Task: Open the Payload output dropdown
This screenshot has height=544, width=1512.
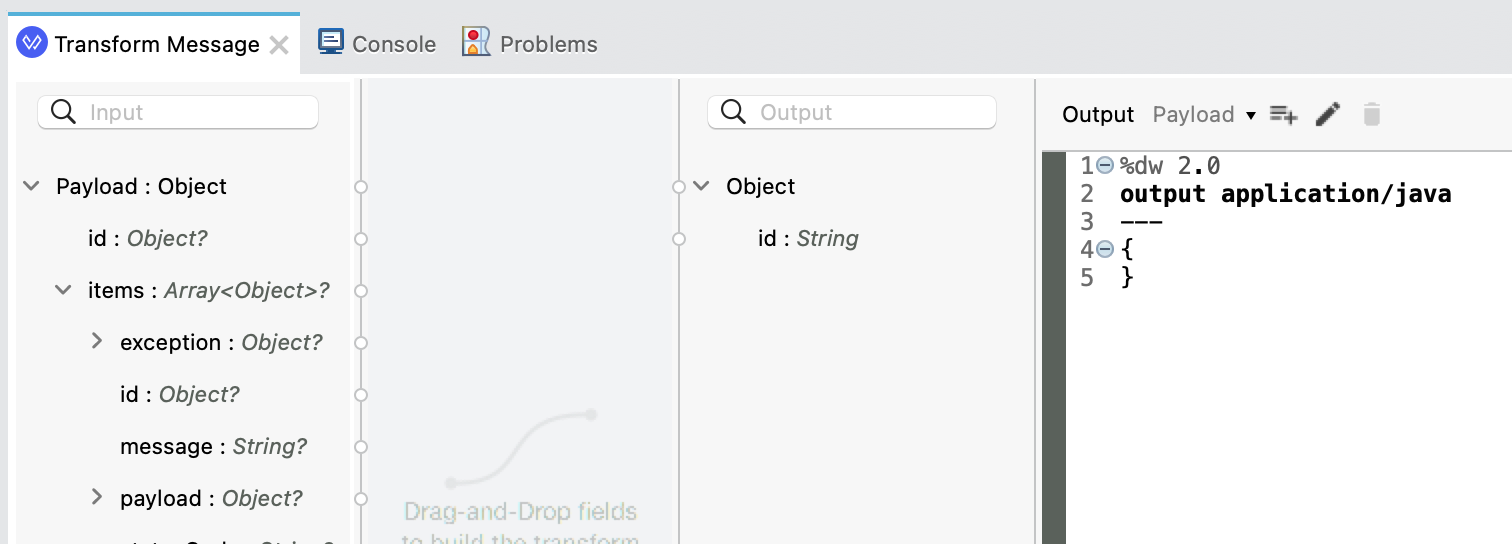Action: pos(1204,115)
